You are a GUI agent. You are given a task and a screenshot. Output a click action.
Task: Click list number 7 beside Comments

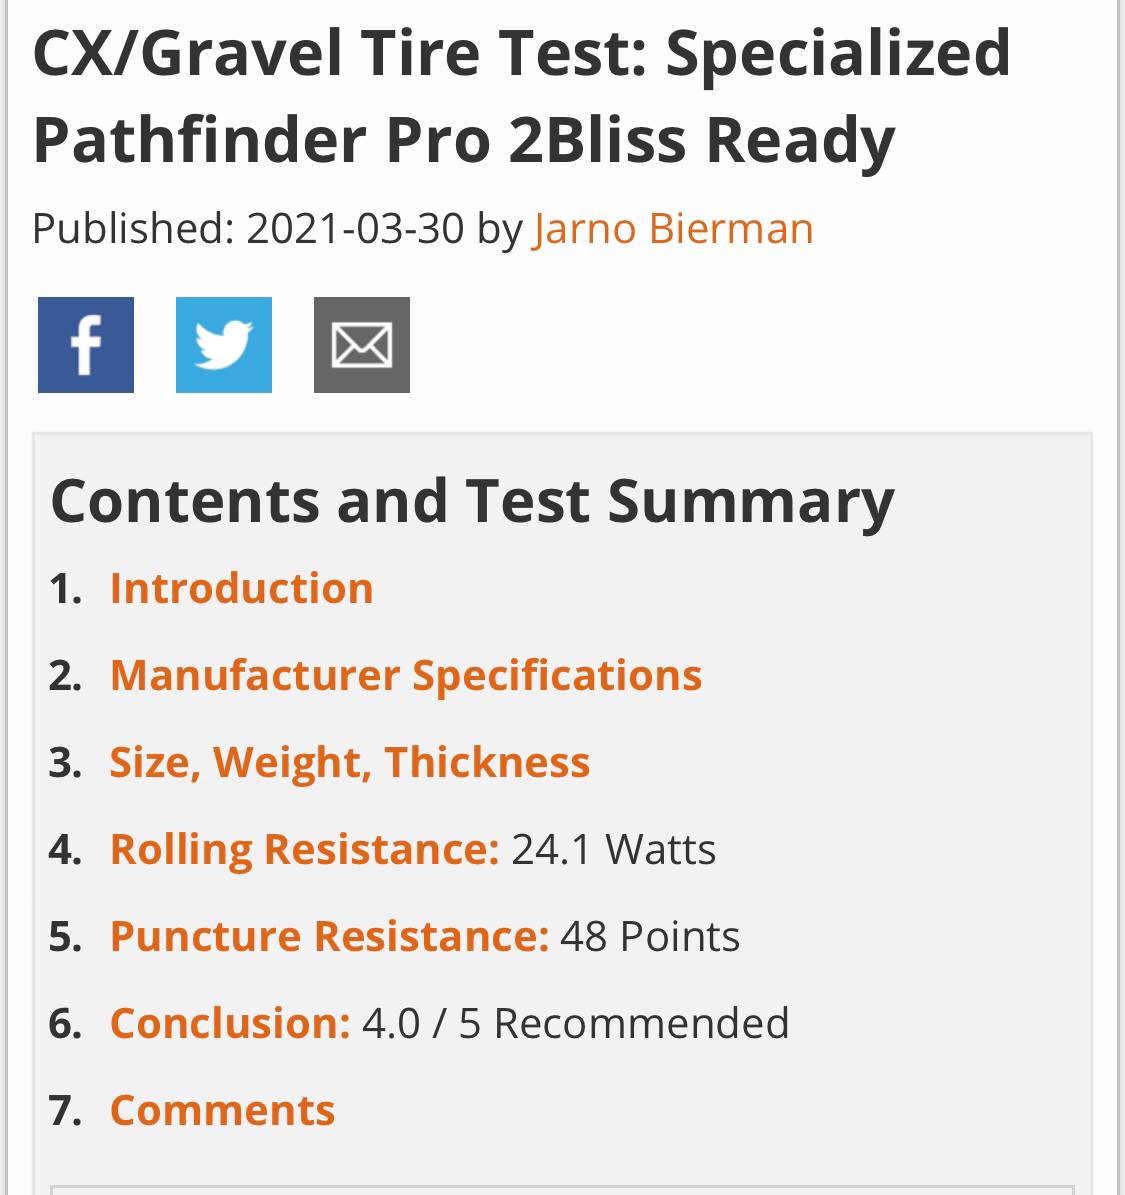coord(65,1111)
